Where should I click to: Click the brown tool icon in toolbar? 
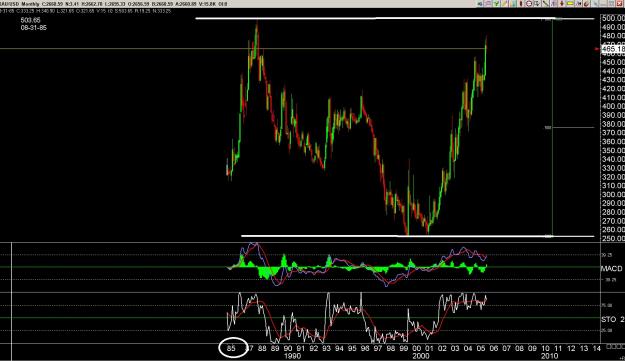coord(586,4)
